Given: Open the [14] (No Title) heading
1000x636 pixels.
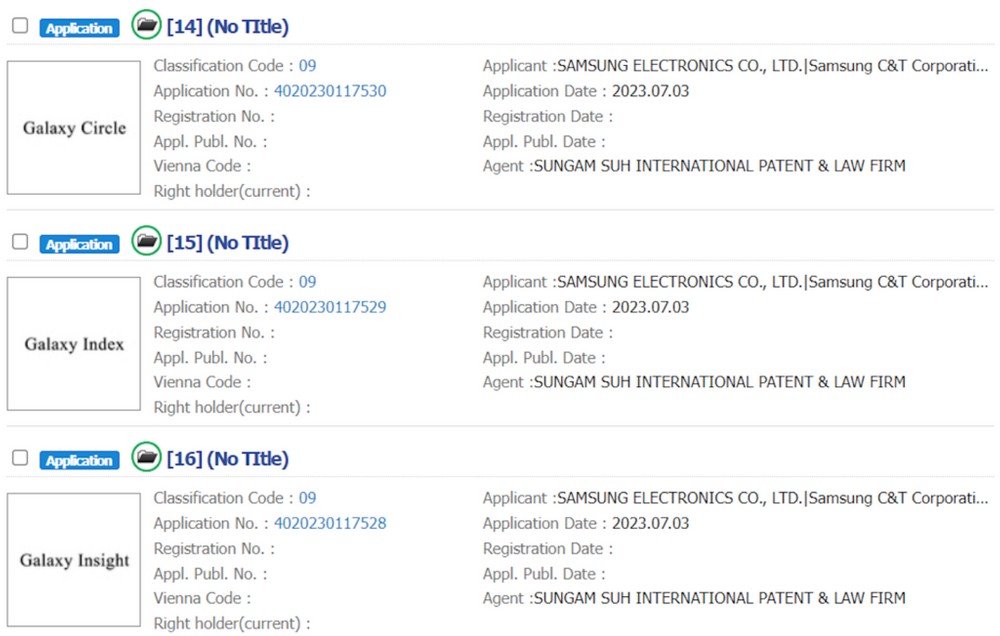Looking at the screenshot, I should (227, 27).
